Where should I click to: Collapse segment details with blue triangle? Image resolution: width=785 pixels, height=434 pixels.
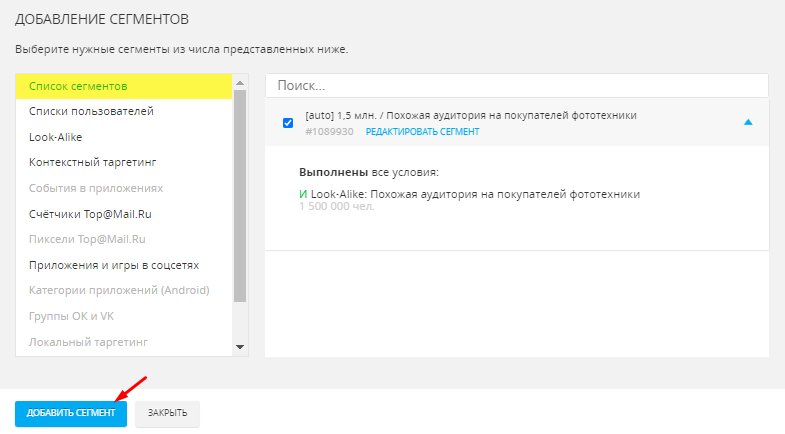click(748, 122)
